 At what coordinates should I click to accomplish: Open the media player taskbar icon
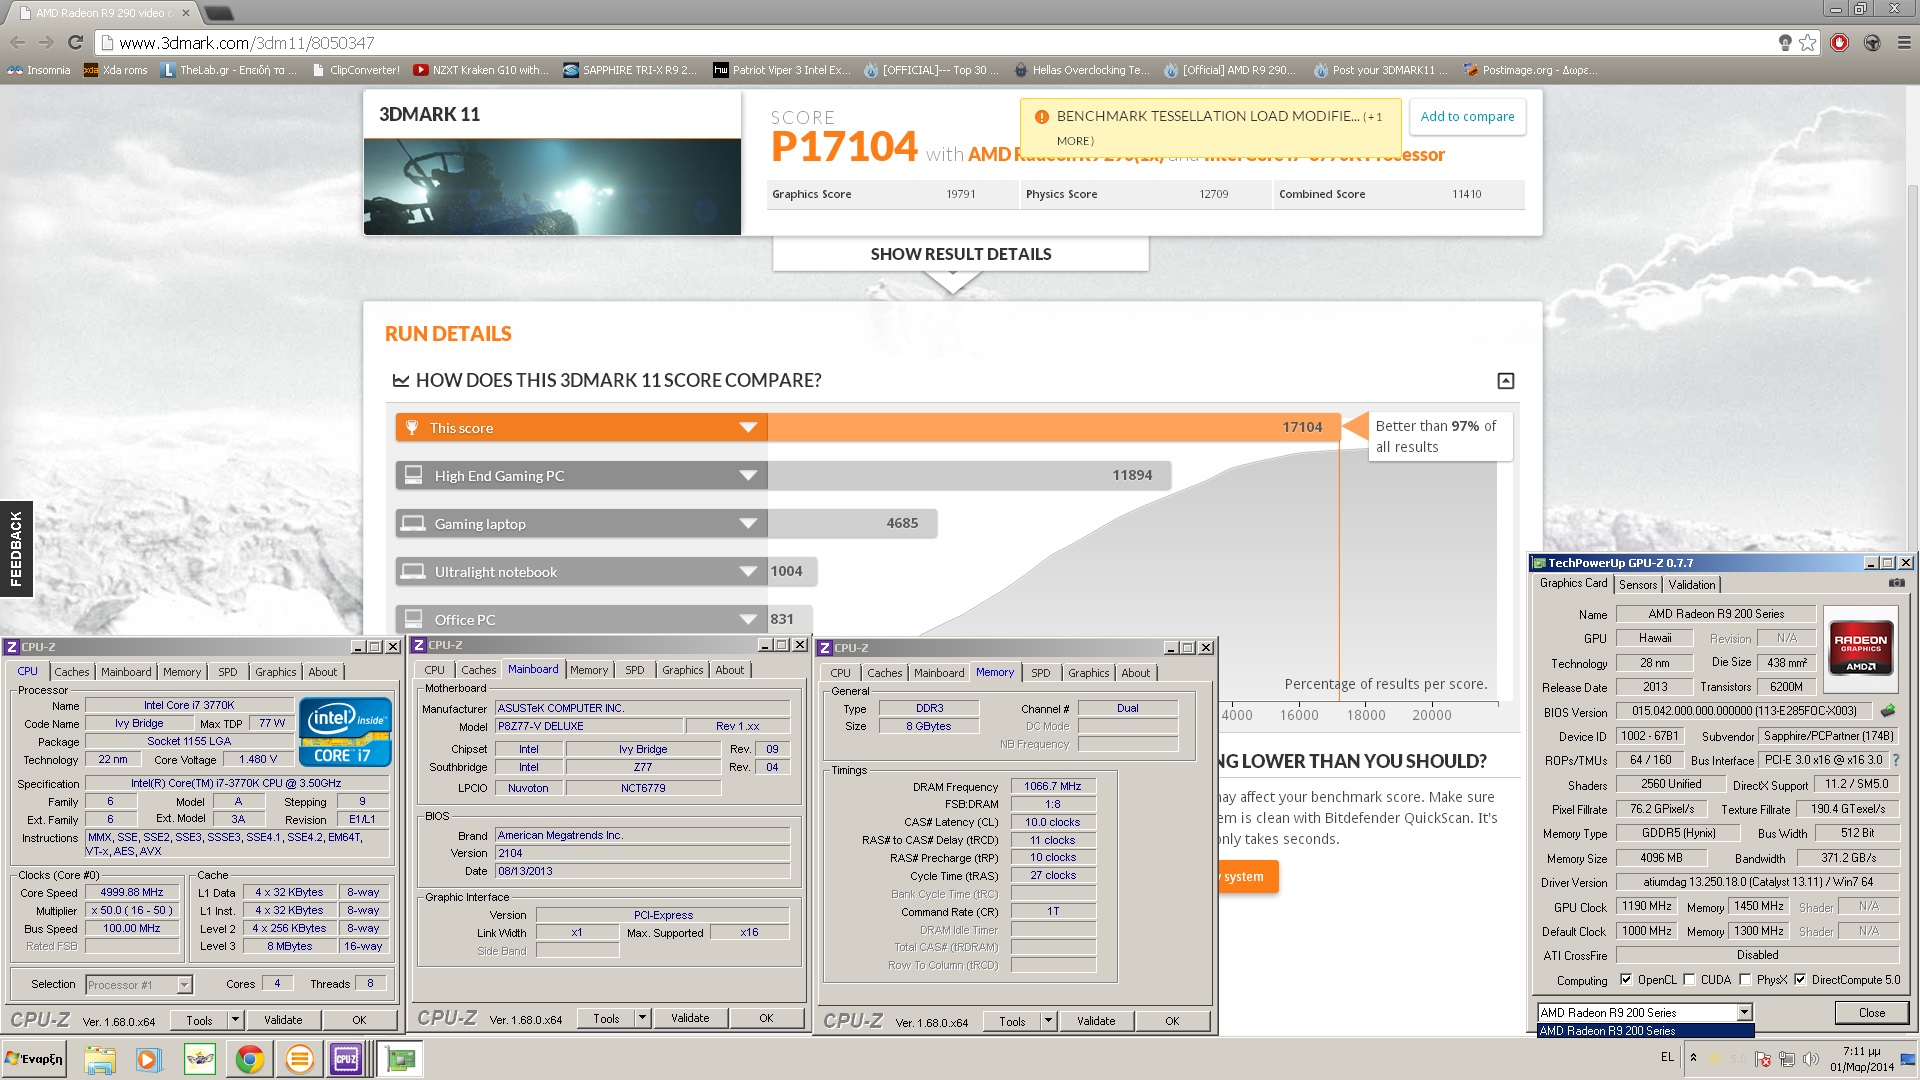click(x=148, y=1059)
